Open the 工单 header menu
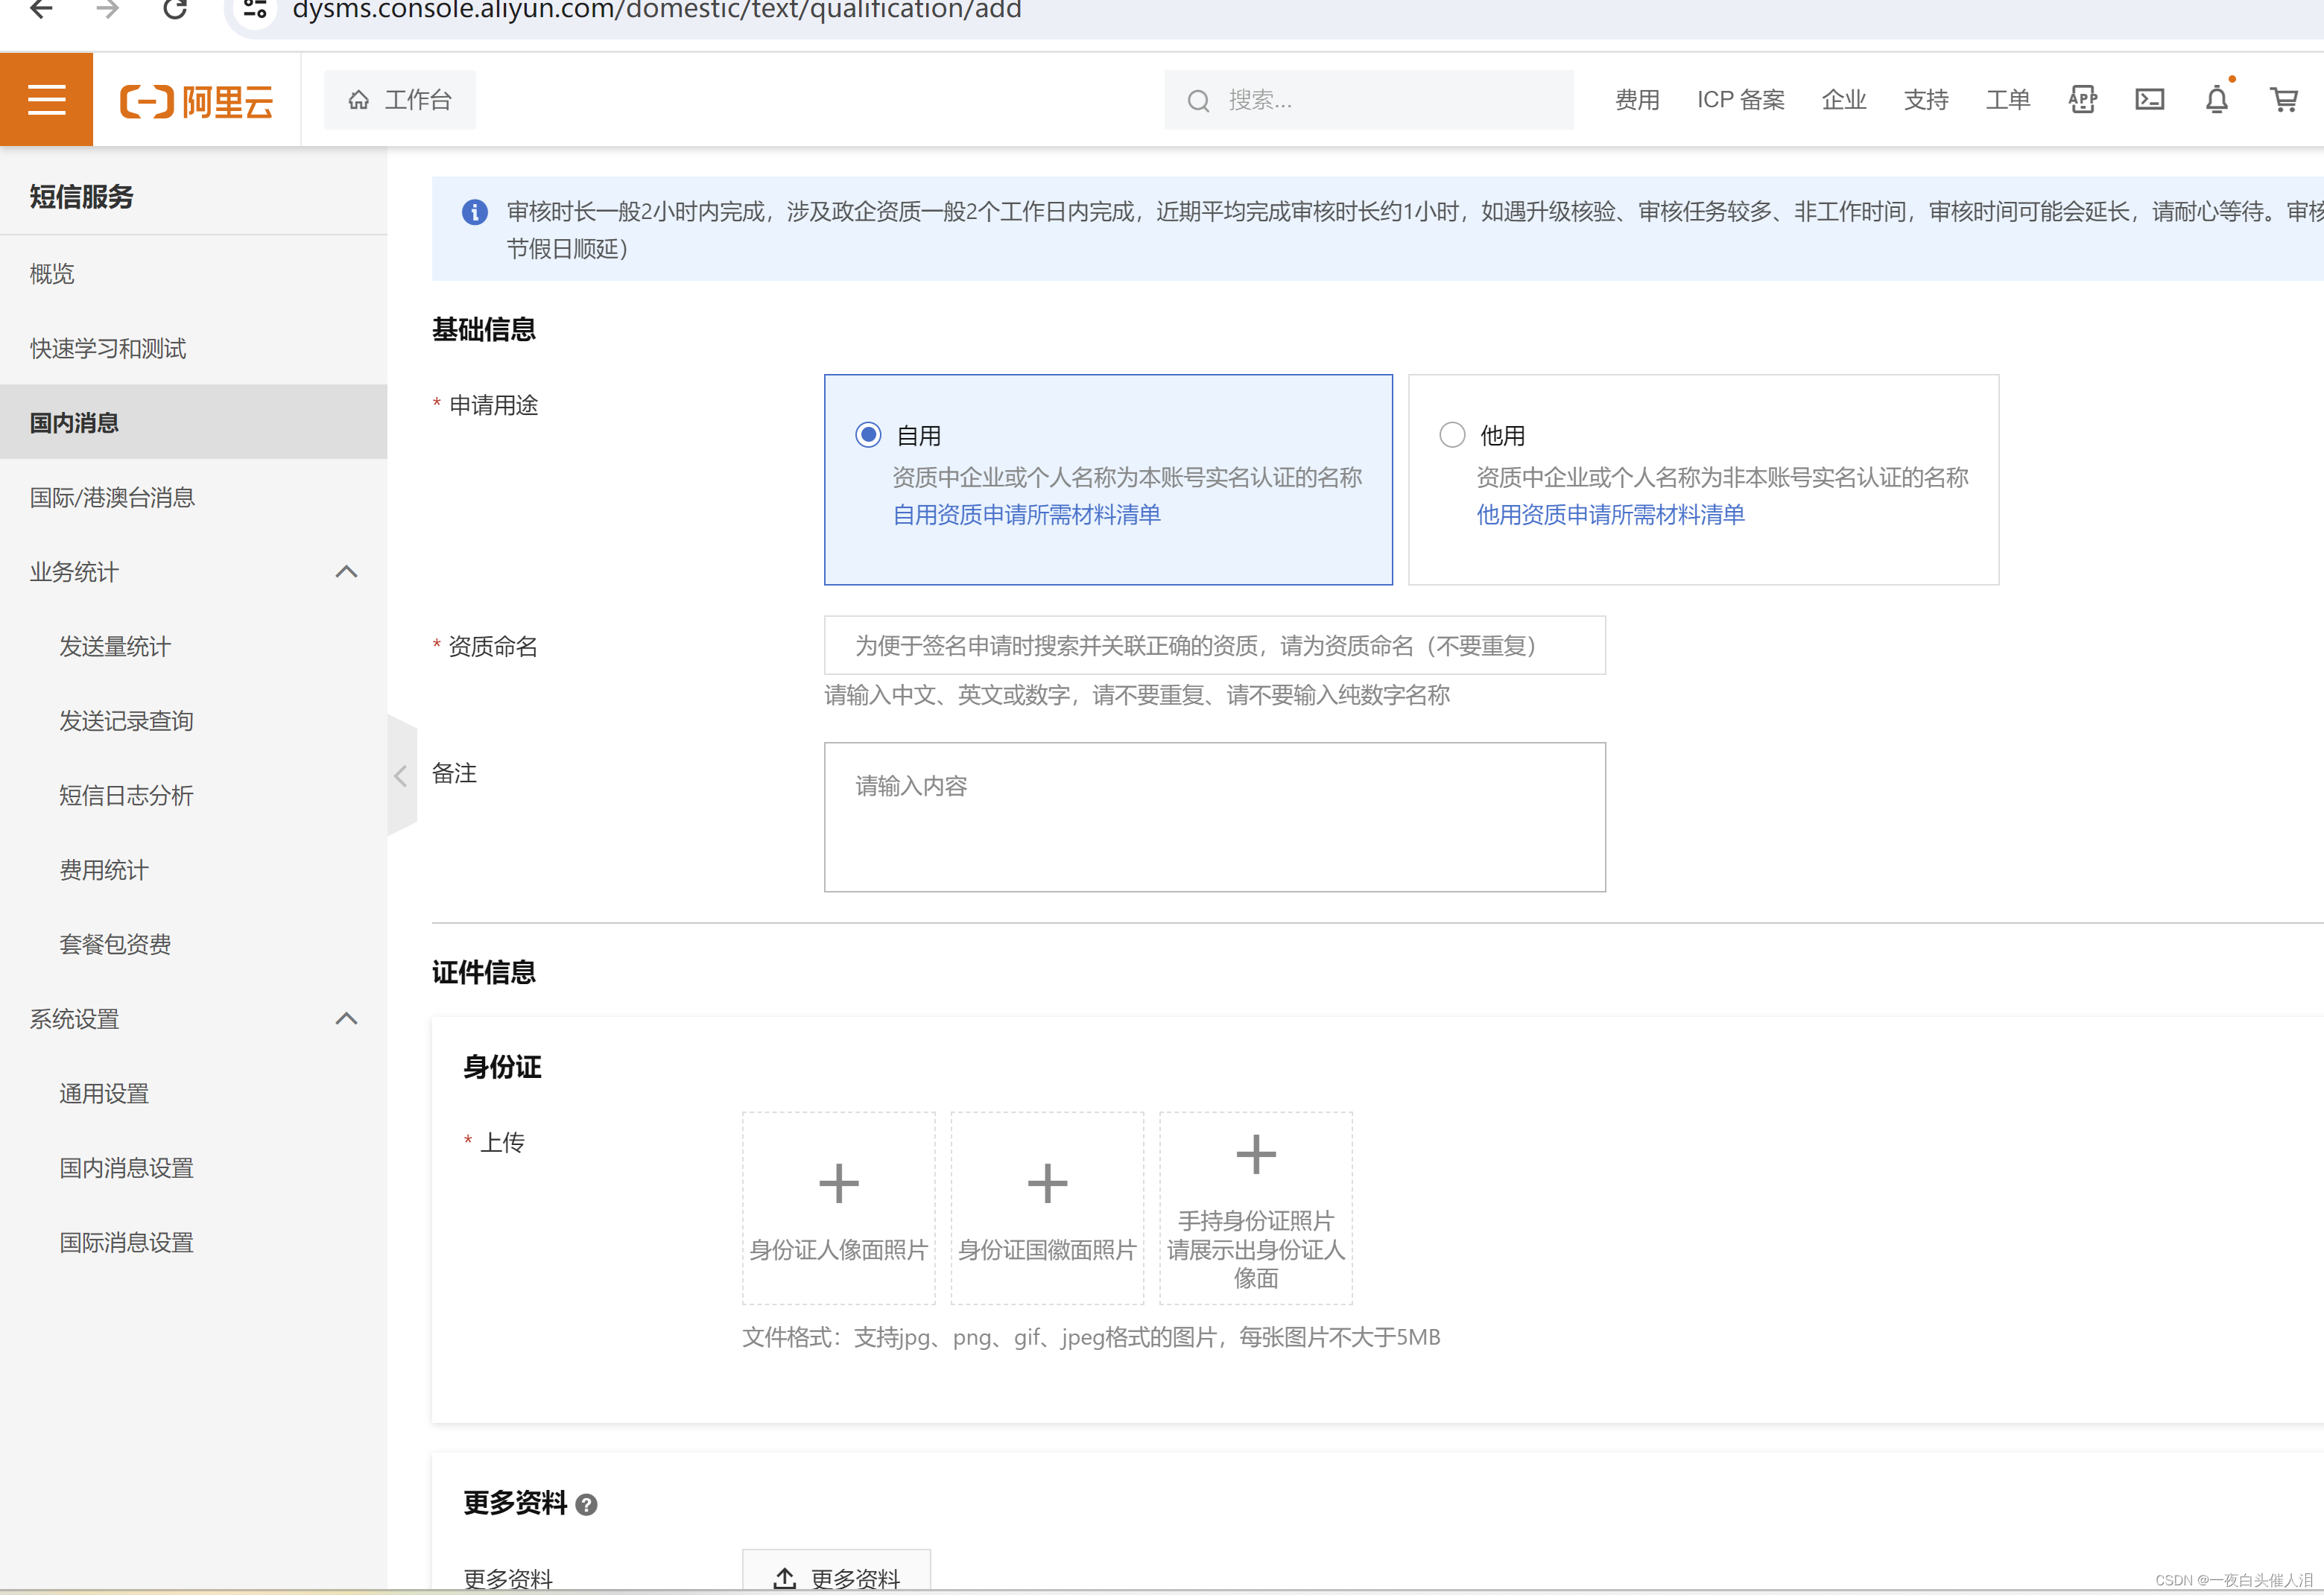 [x=2008, y=100]
